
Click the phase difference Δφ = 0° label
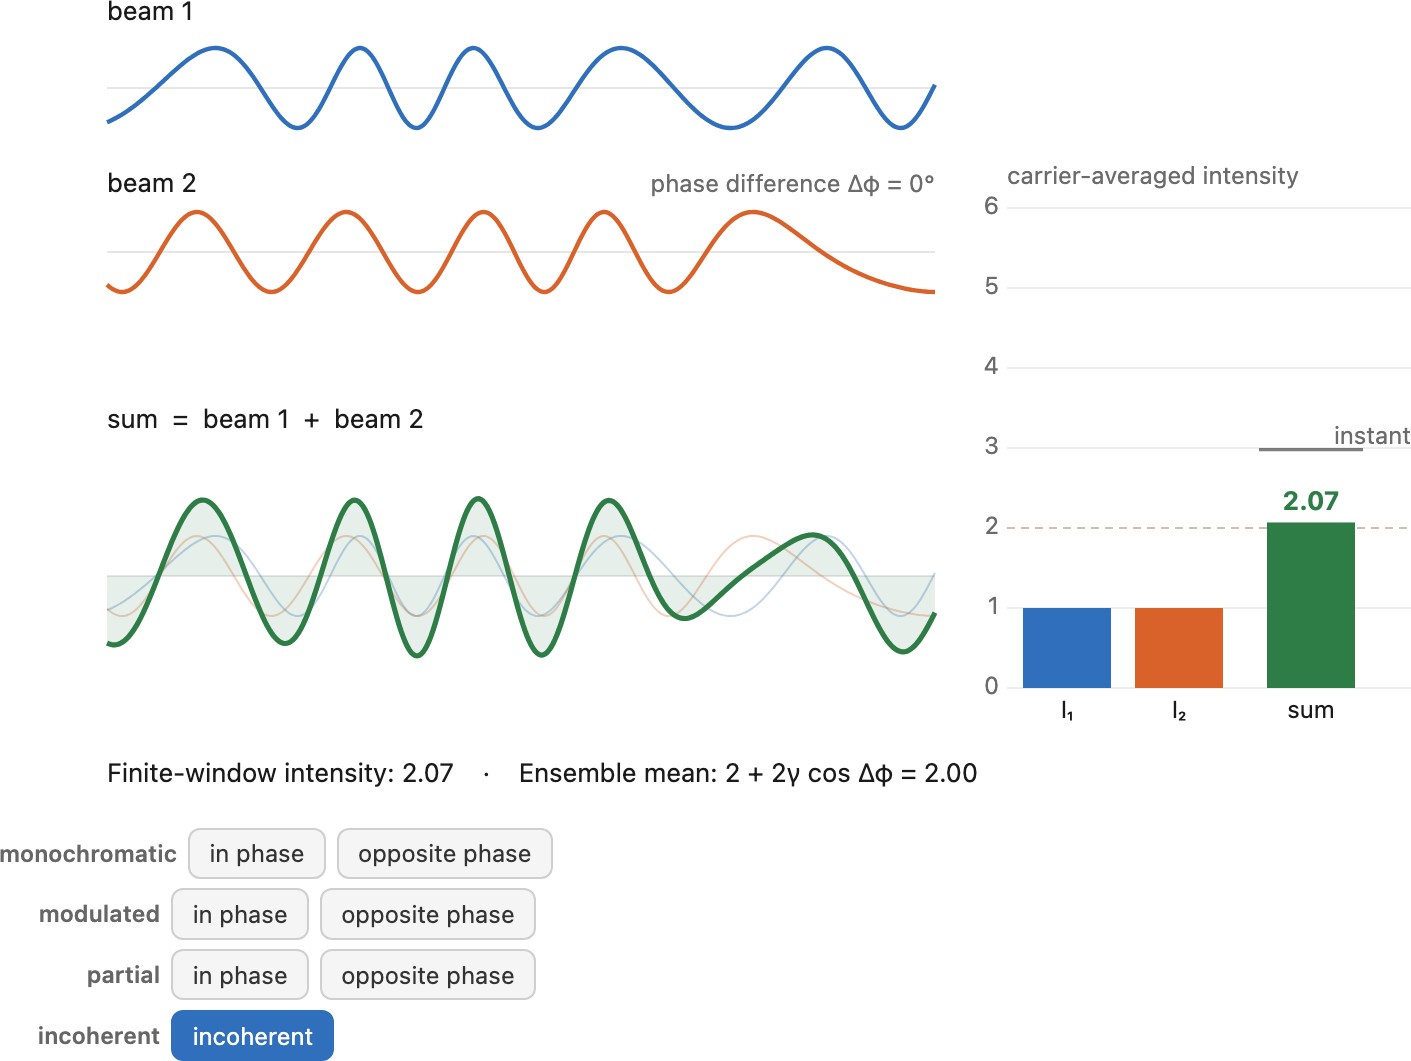[792, 184]
